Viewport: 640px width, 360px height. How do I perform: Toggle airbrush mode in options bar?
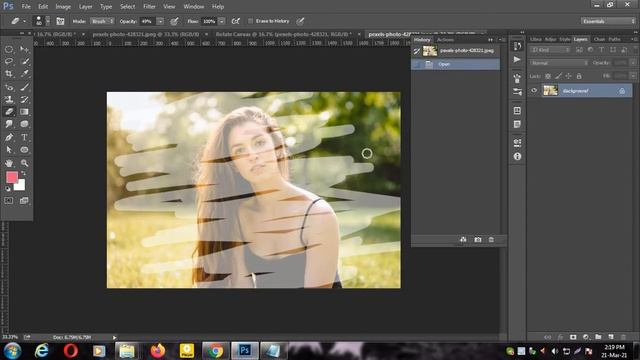(236, 21)
